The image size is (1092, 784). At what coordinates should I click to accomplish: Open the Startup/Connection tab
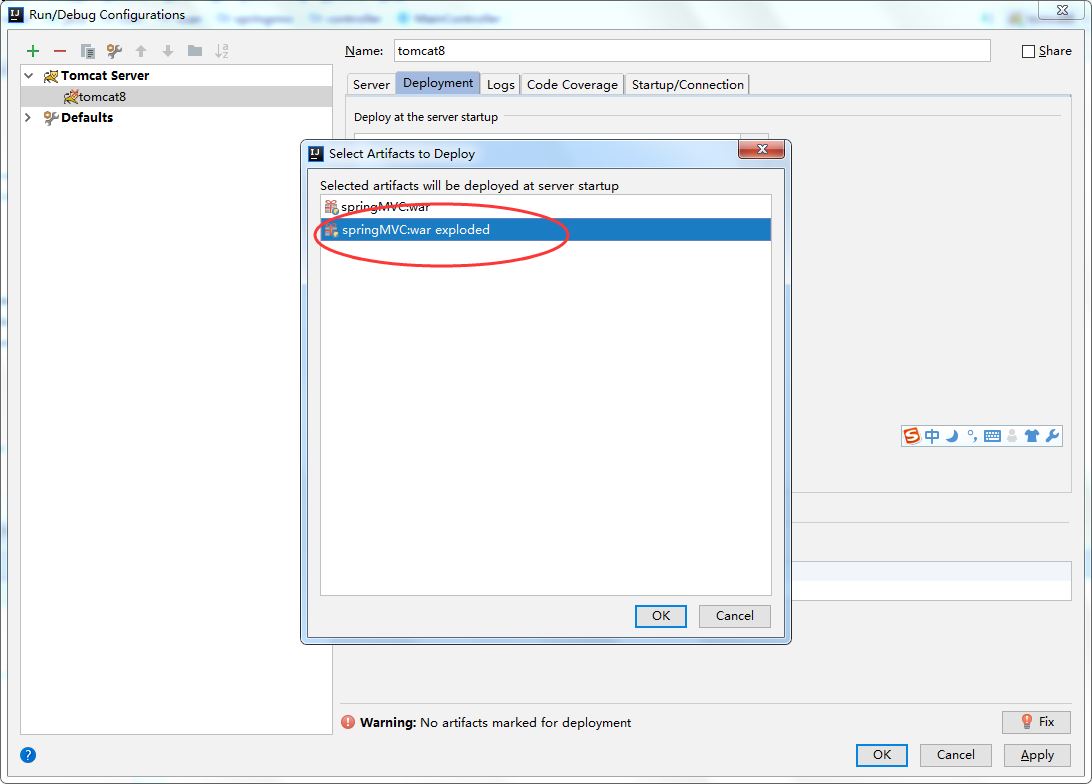point(687,84)
